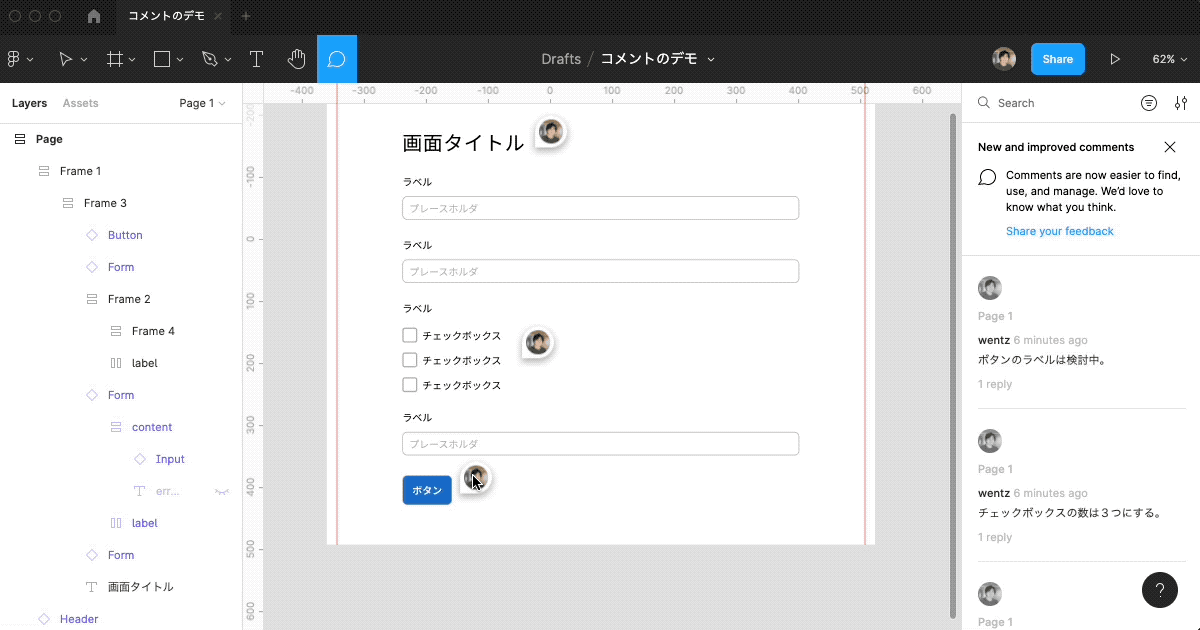
Task: Select the Move tool in the toolbar
Action: 65,59
